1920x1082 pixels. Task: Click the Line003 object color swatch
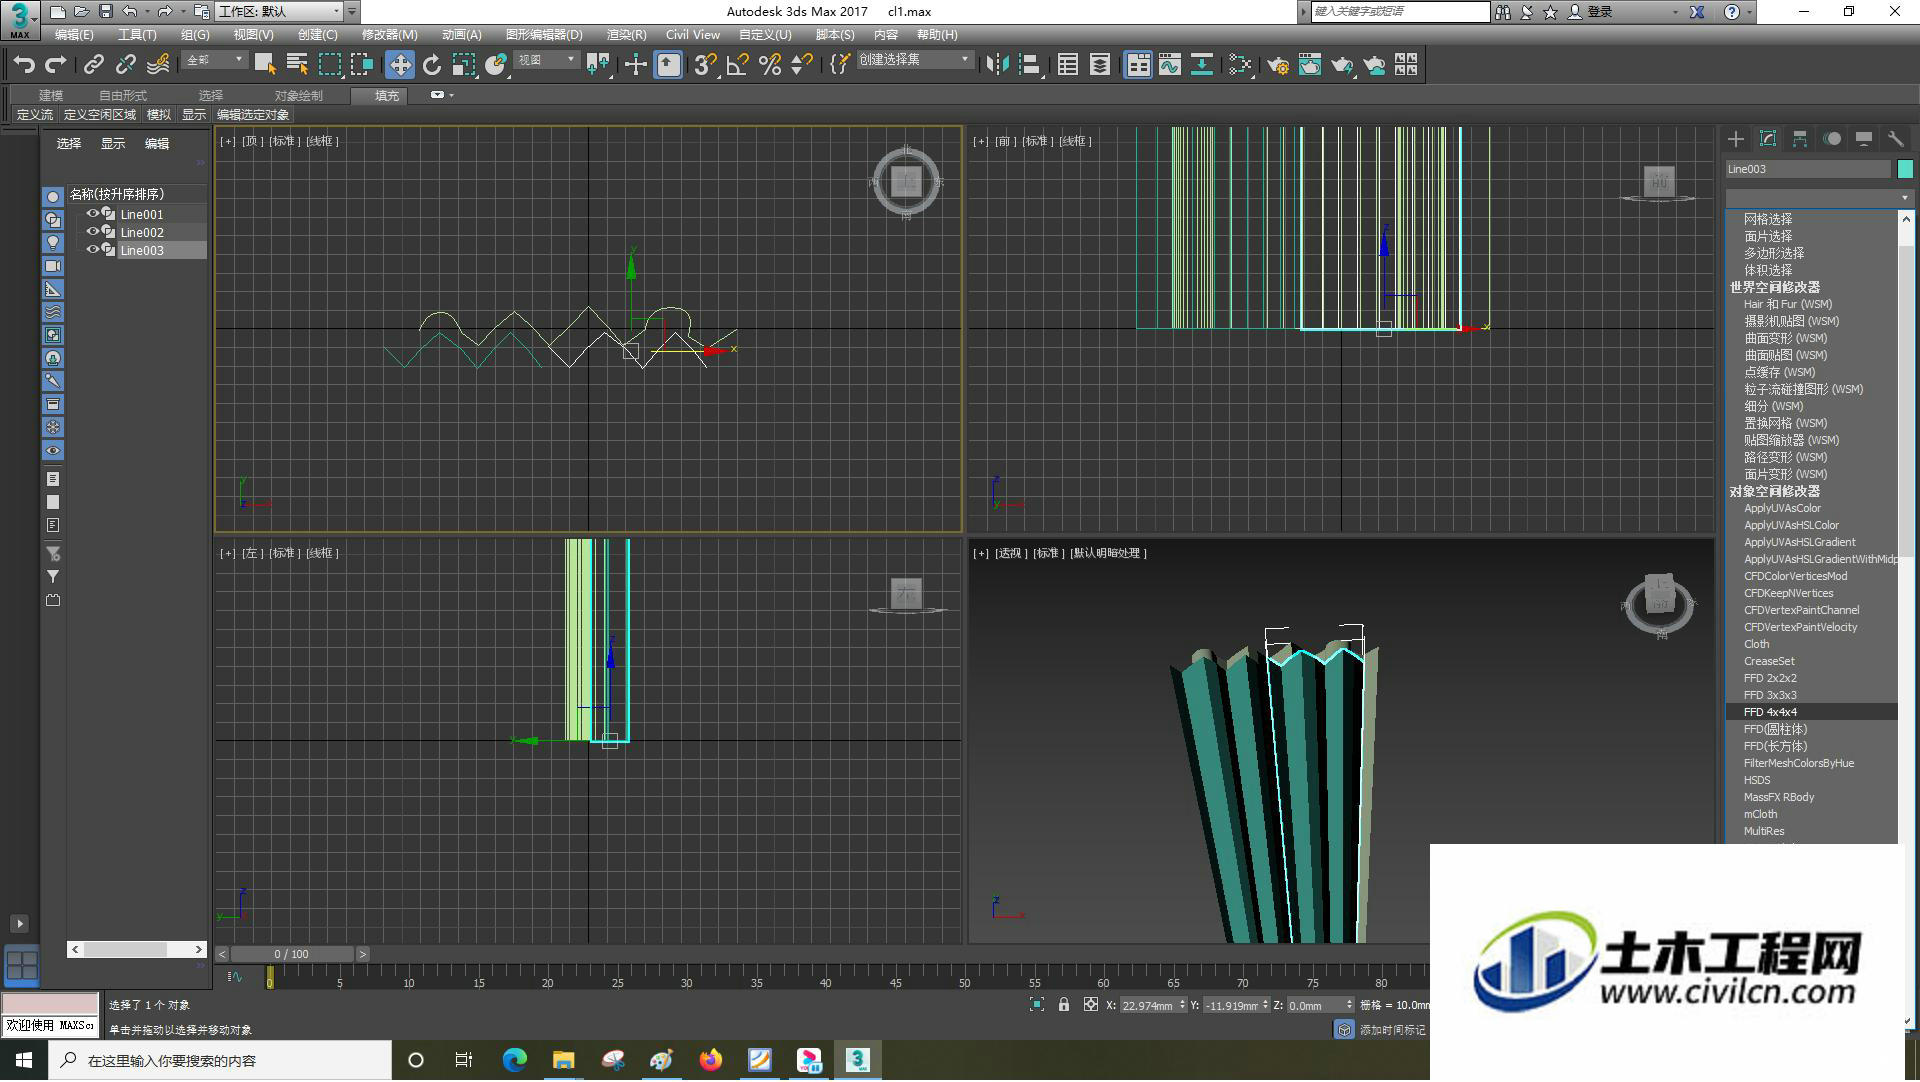1905,169
